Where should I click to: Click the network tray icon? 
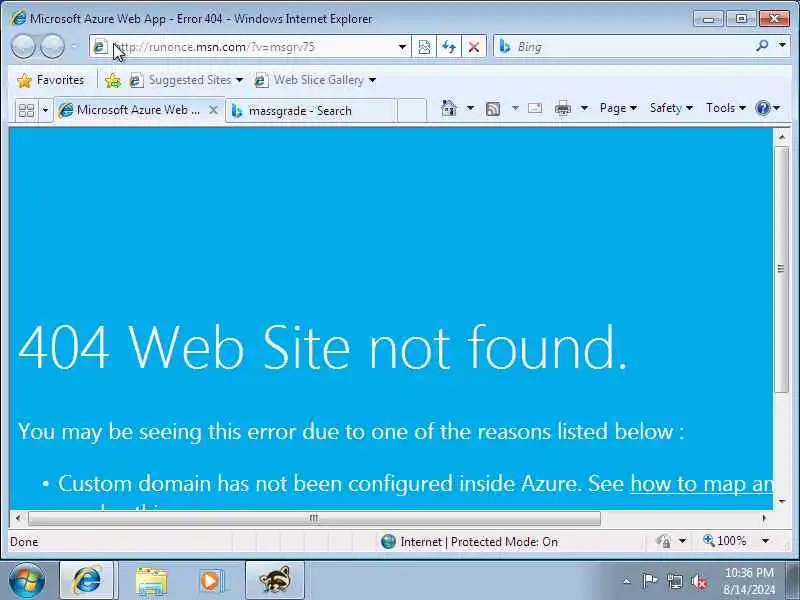pos(674,581)
